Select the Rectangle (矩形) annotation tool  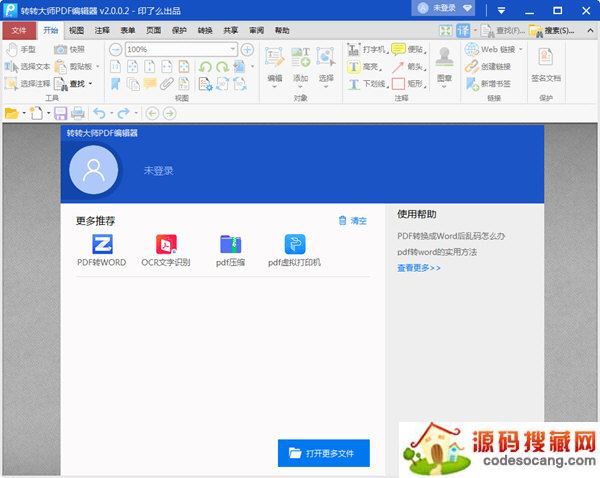coord(408,84)
